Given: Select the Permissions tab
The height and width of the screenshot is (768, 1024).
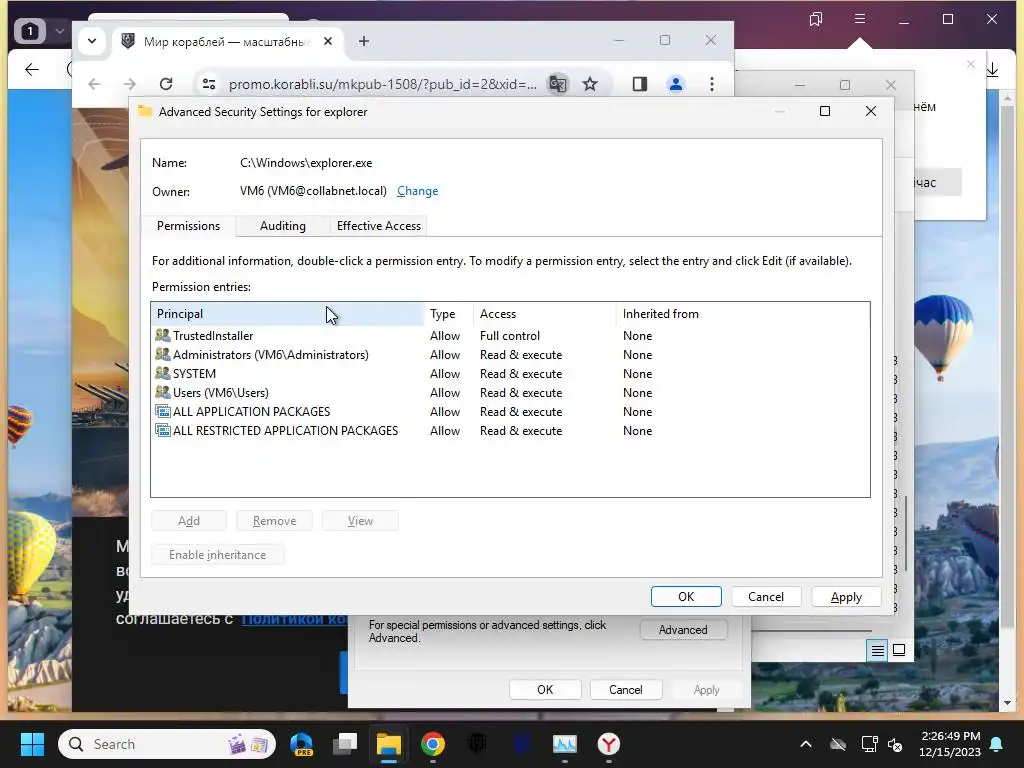Looking at the screenshot, I should click(x=188, y=225).
